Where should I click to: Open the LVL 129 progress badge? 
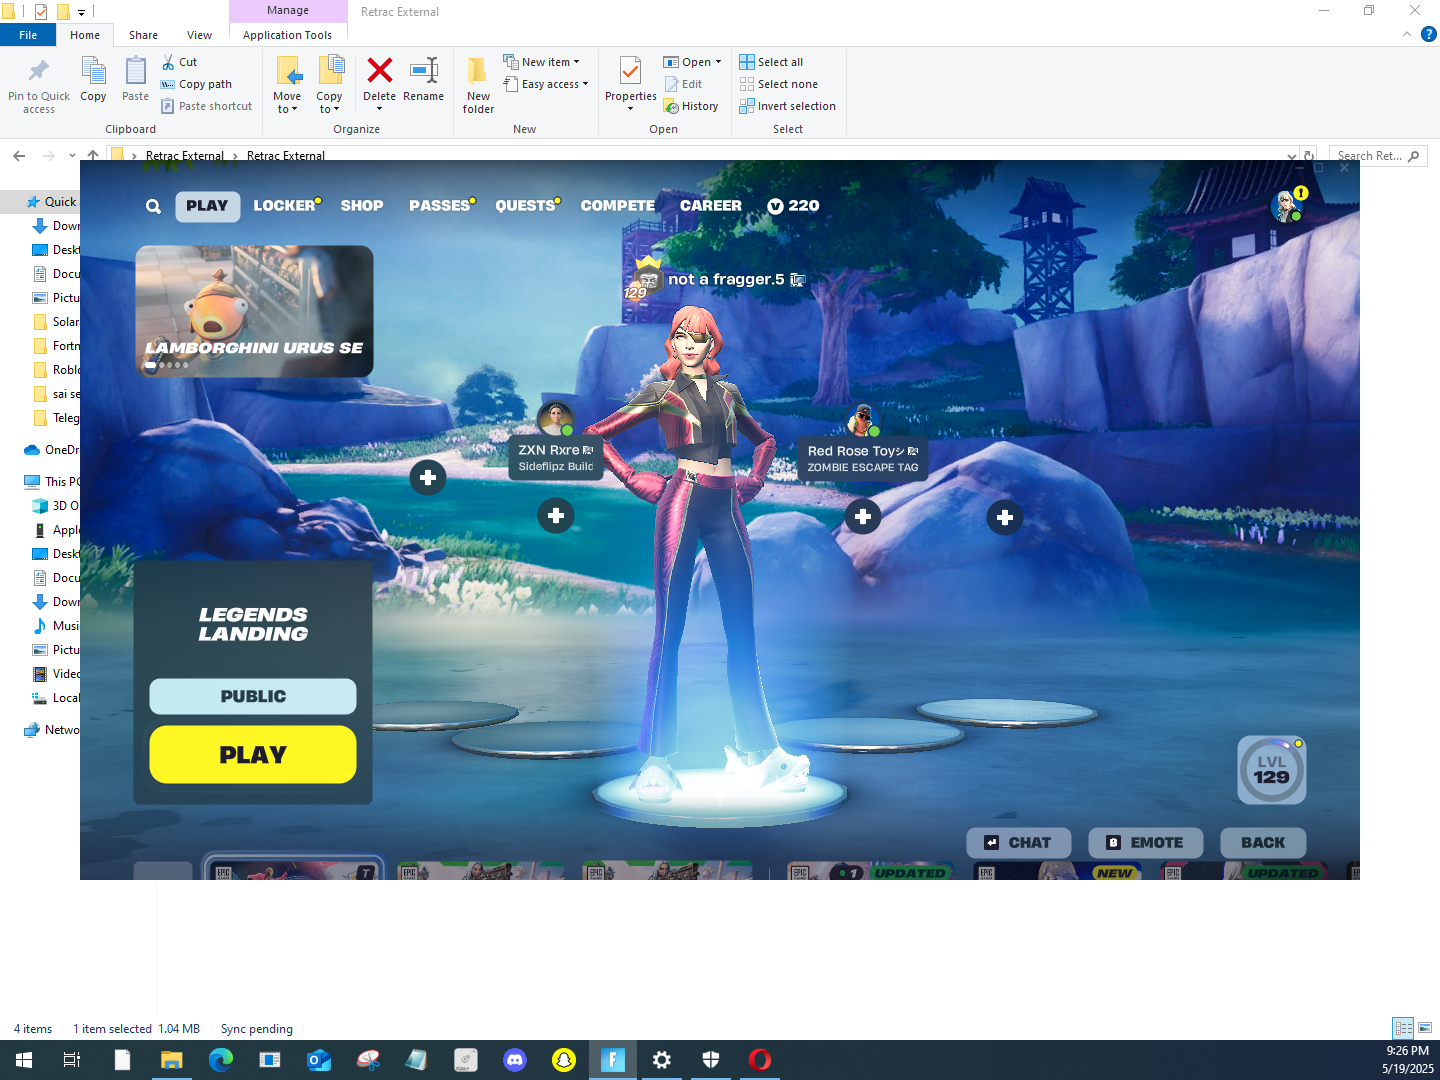point(1271,770)
